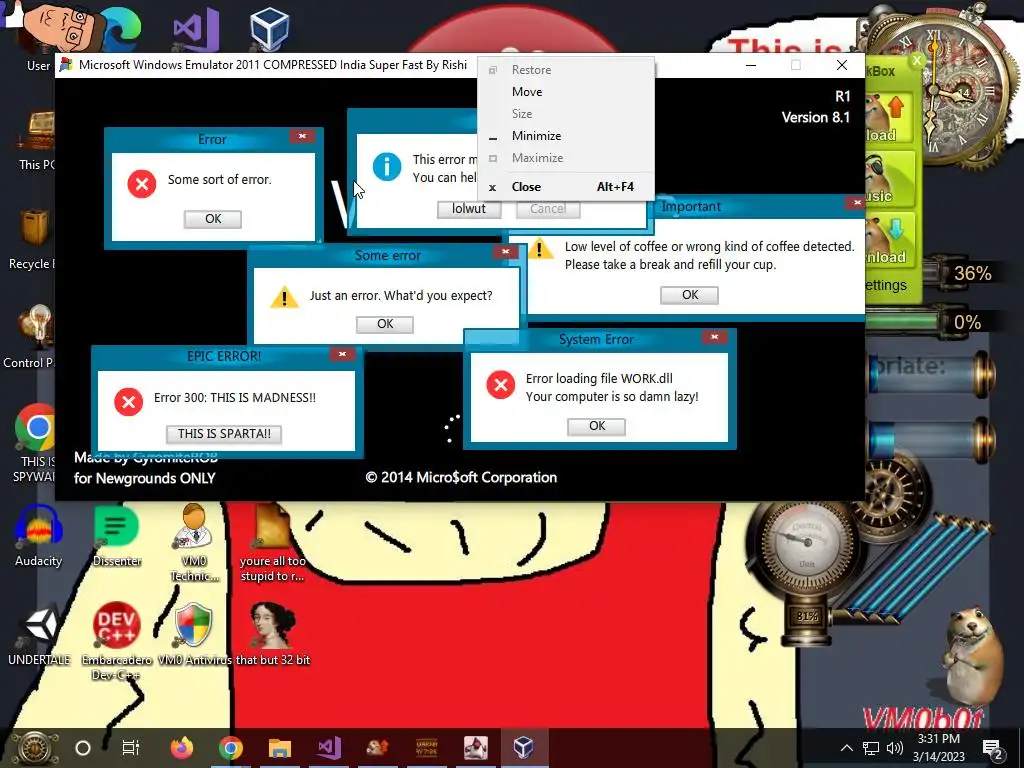This screenshot has height=768, width=1024.
Task: Click OK in the System Error WORK.dll dialog
Action: click(x=597, y=426)
